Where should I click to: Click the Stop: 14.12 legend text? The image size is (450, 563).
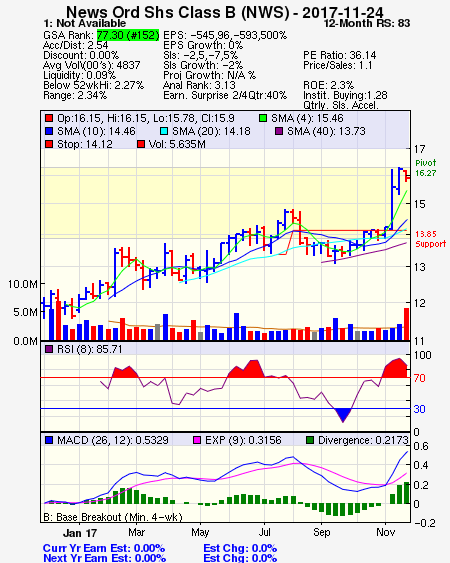[x=85, y=144]
